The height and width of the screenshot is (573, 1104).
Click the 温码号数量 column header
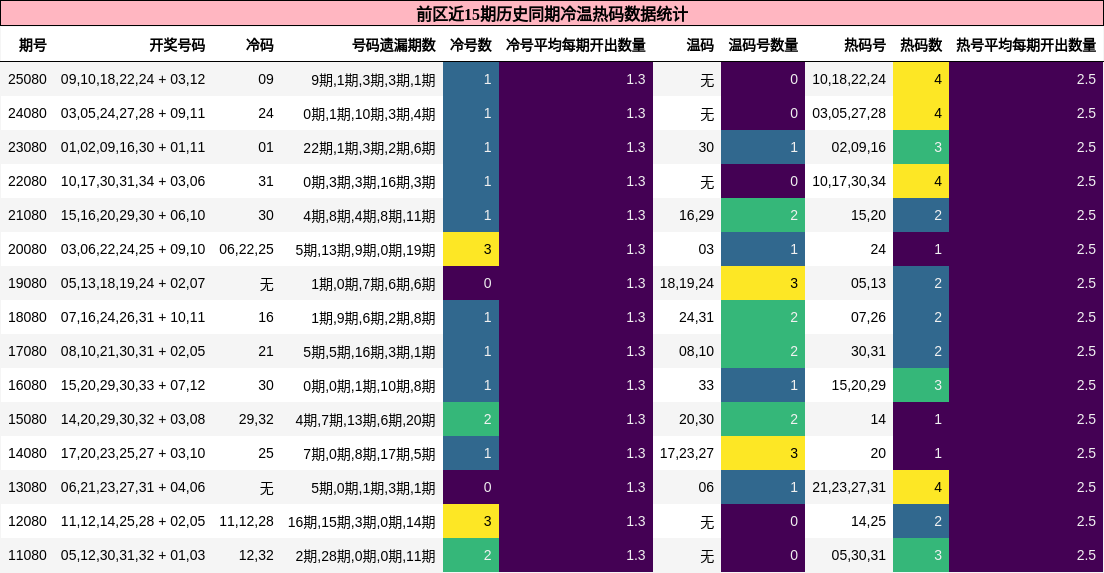coord(763,45)
